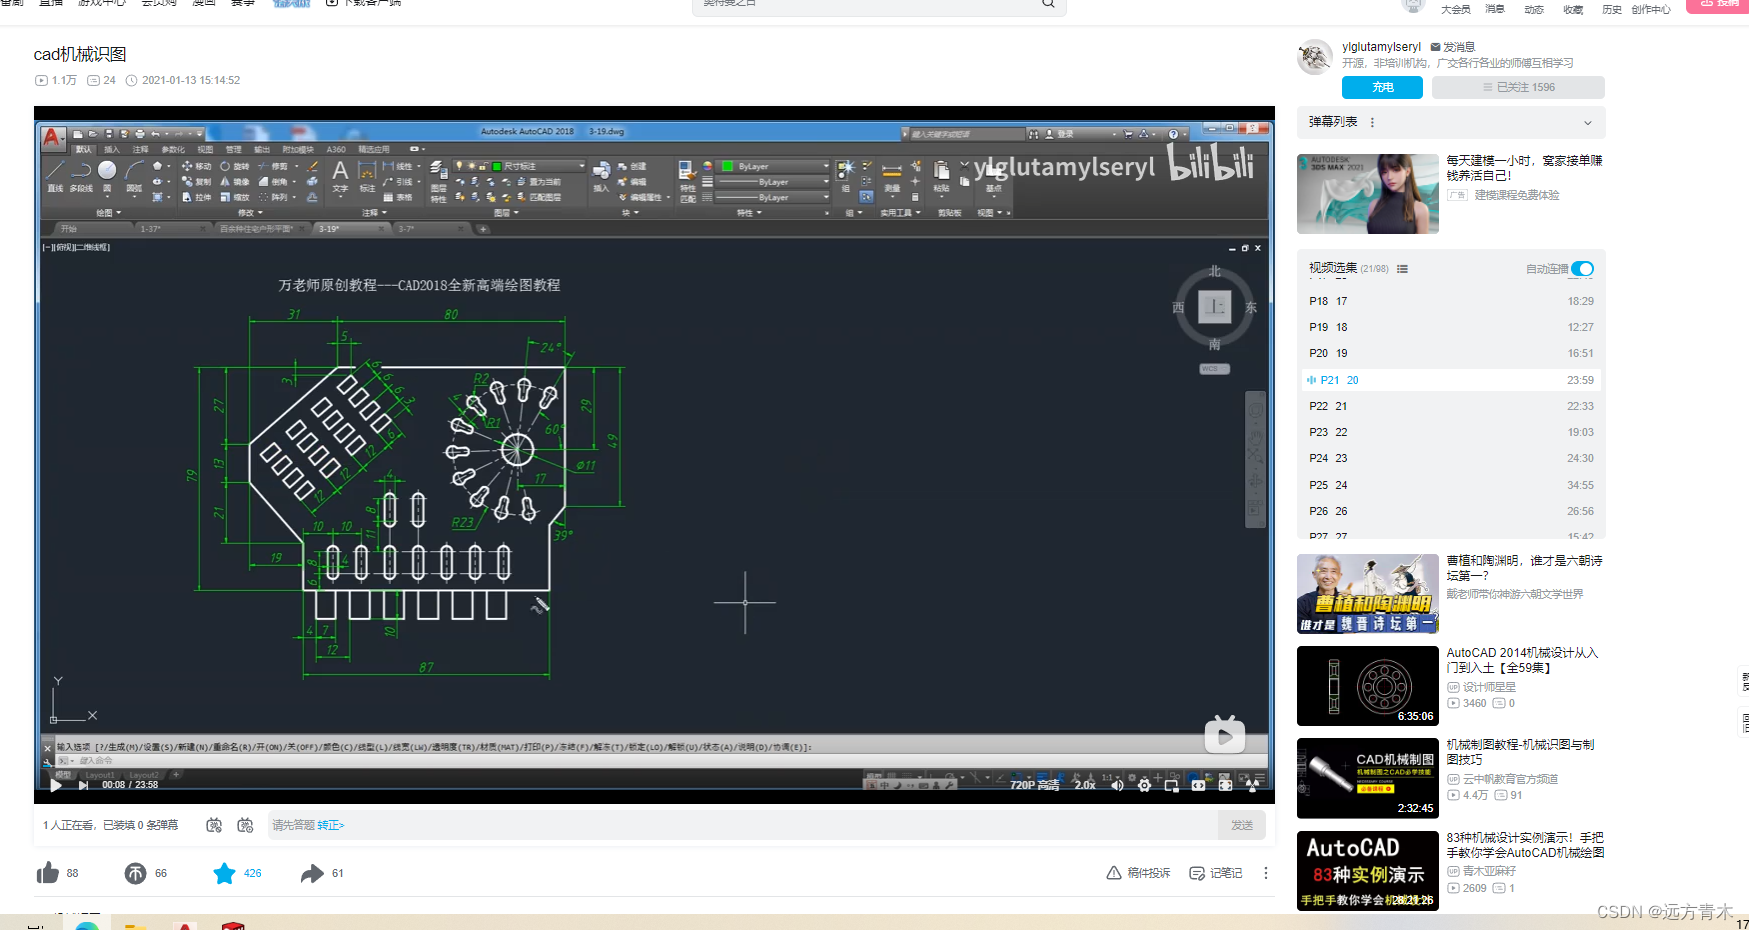
Task: Expand the 图层 panel in ribbon
Action: (506, 213)
